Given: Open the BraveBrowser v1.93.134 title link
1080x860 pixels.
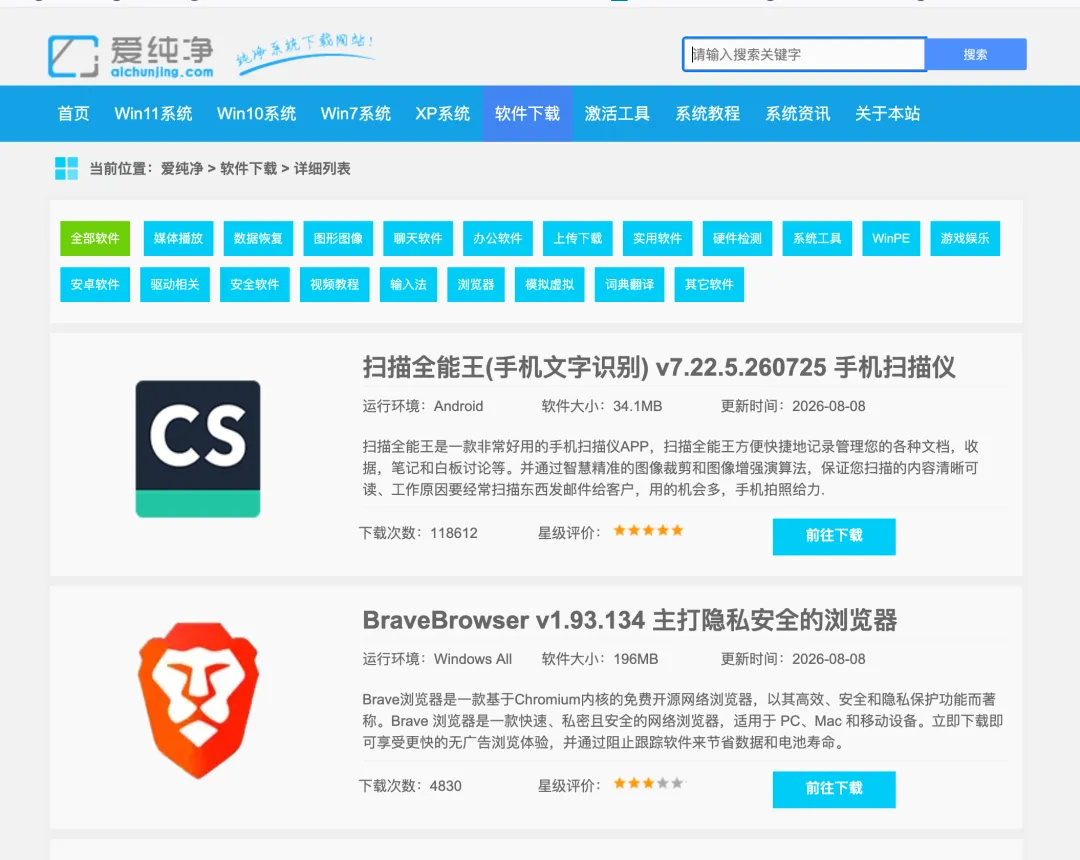Looking at the screenshot, I should (x=630, y=620).
